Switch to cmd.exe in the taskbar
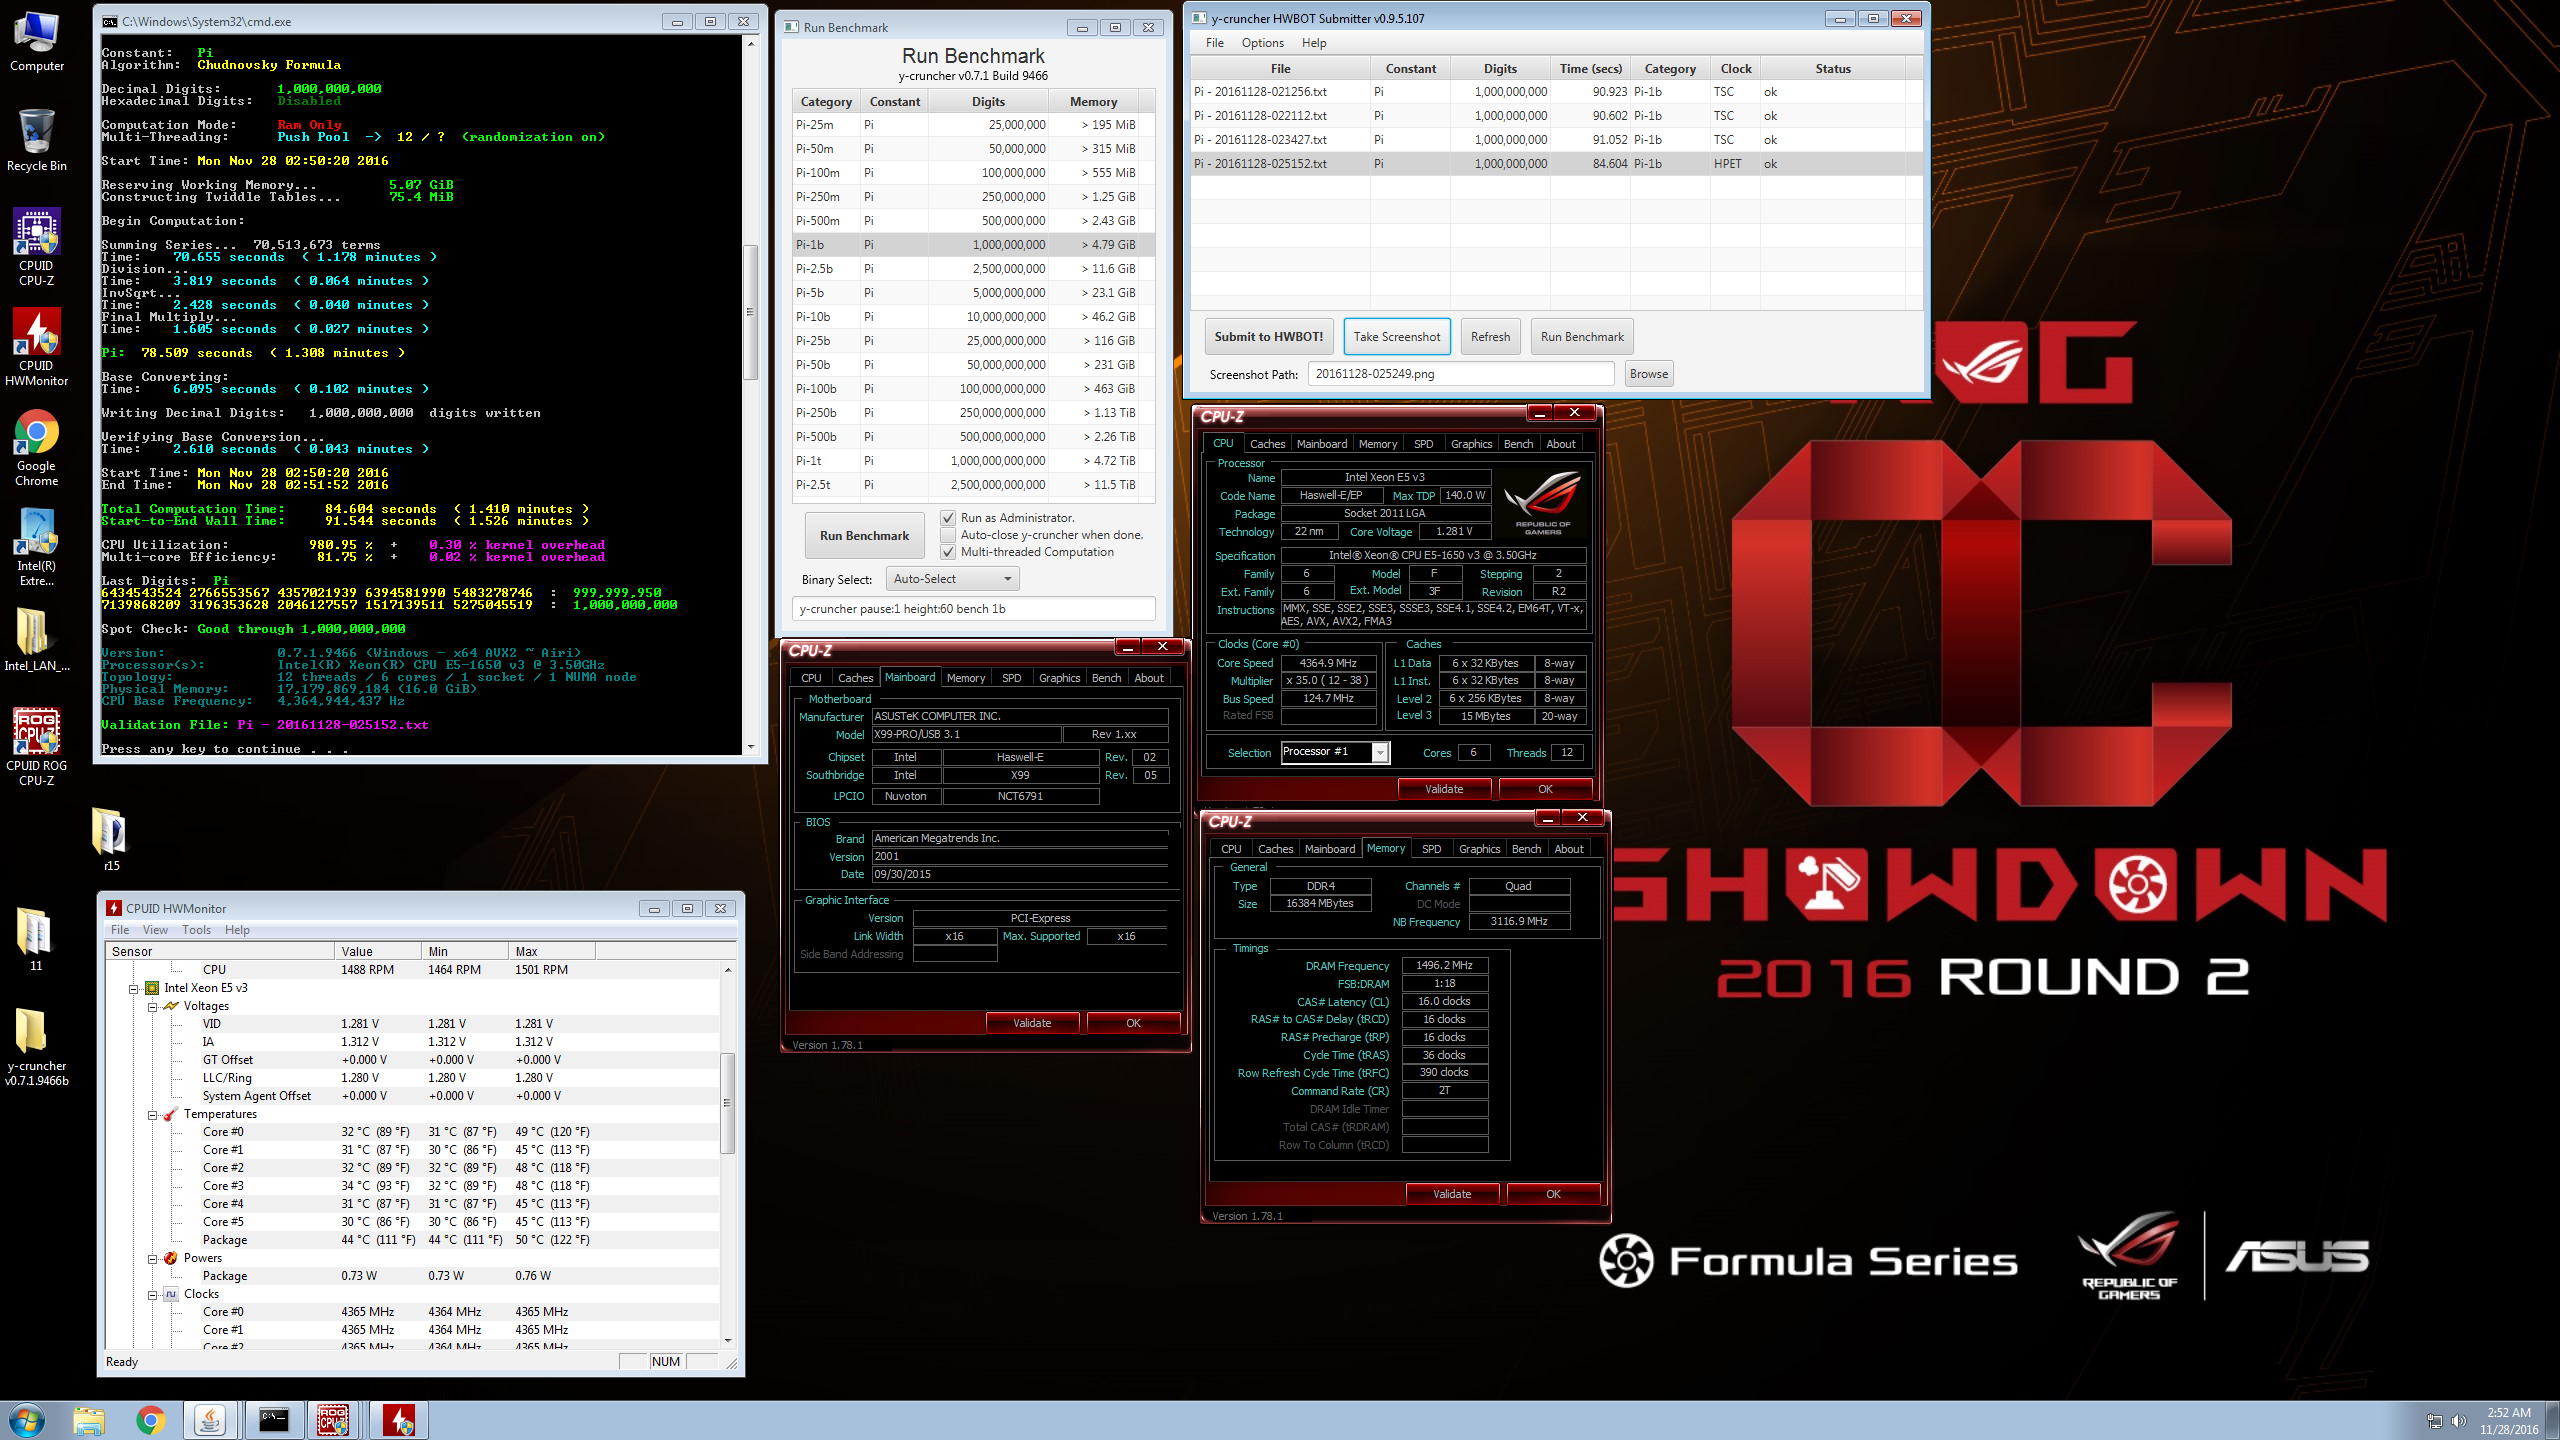The width and height of the screenshot is (2560, 1440). (x=273, y=1420)
